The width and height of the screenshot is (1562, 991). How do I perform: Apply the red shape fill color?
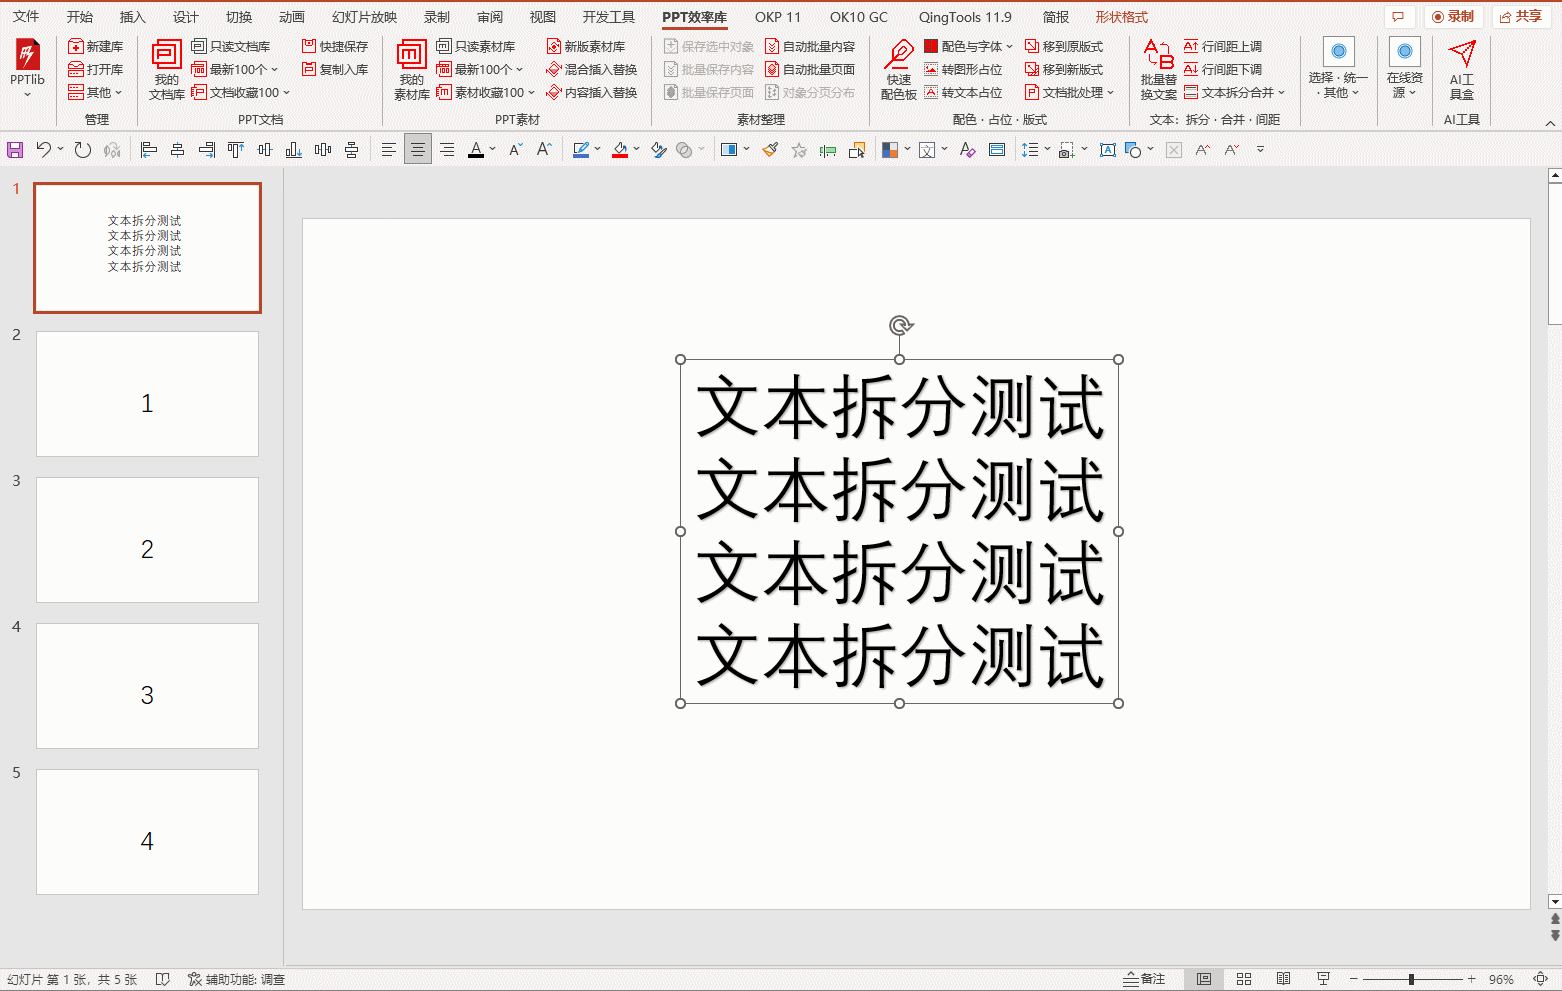(x=620, y=150)
